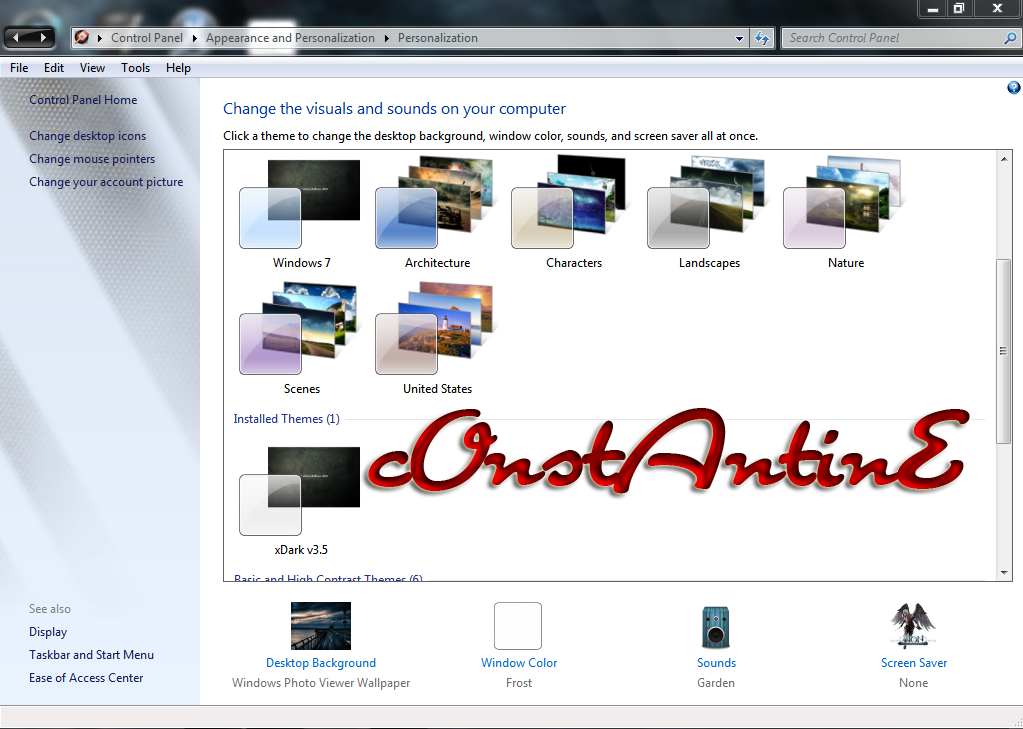The image size is (1023, 729).
Task: Choose the United States theme
Action: click(436, 338)
